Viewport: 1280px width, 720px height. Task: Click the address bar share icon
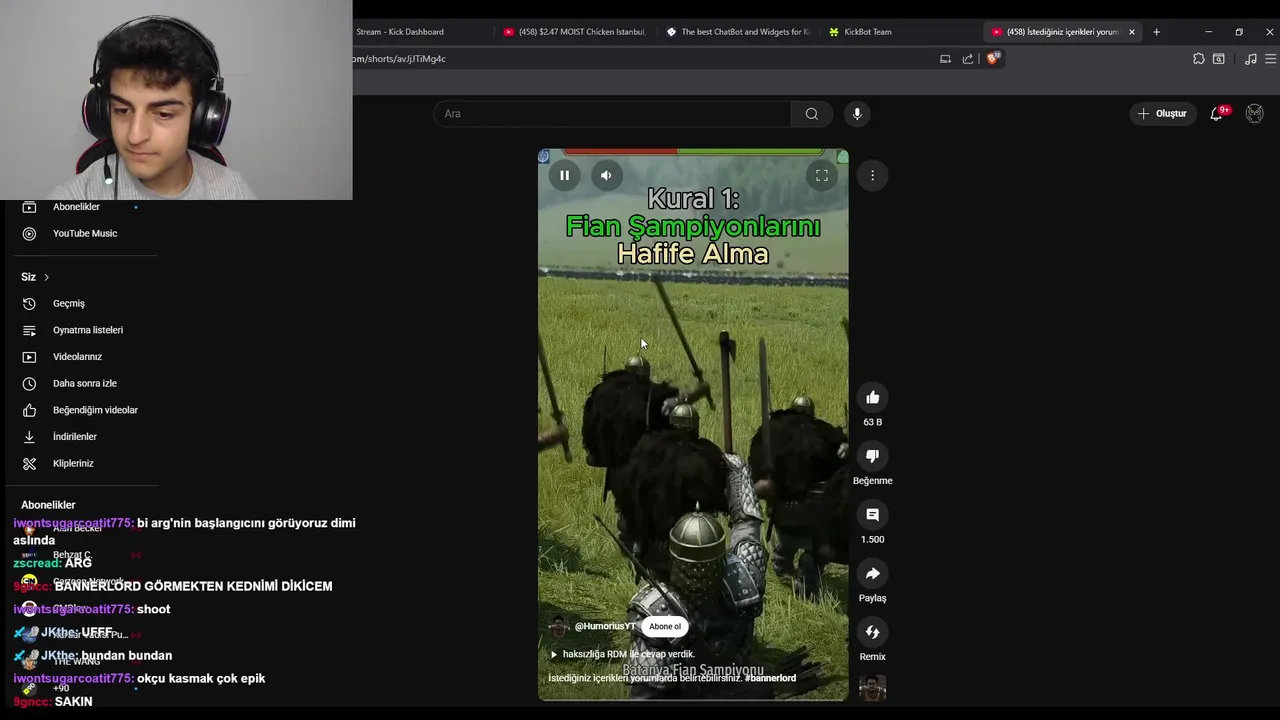click(x=968, y=59)
